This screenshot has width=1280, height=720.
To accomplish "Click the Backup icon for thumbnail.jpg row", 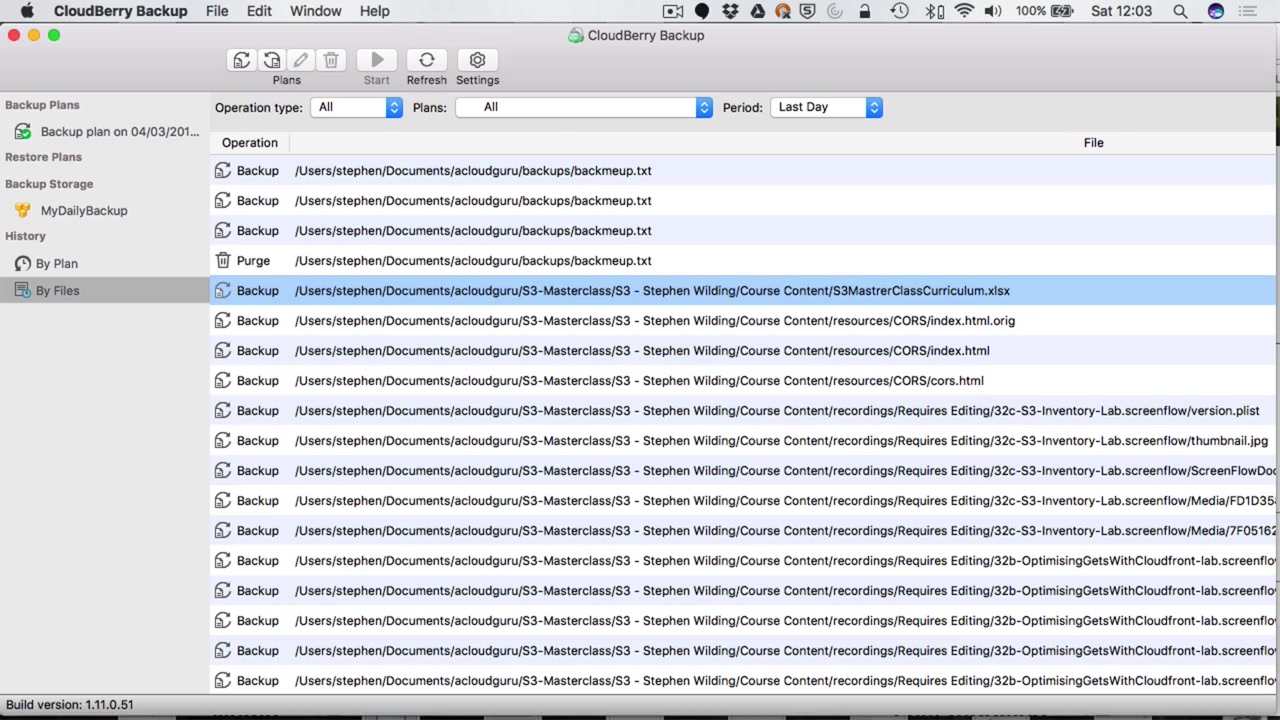I will pos(223,441).
